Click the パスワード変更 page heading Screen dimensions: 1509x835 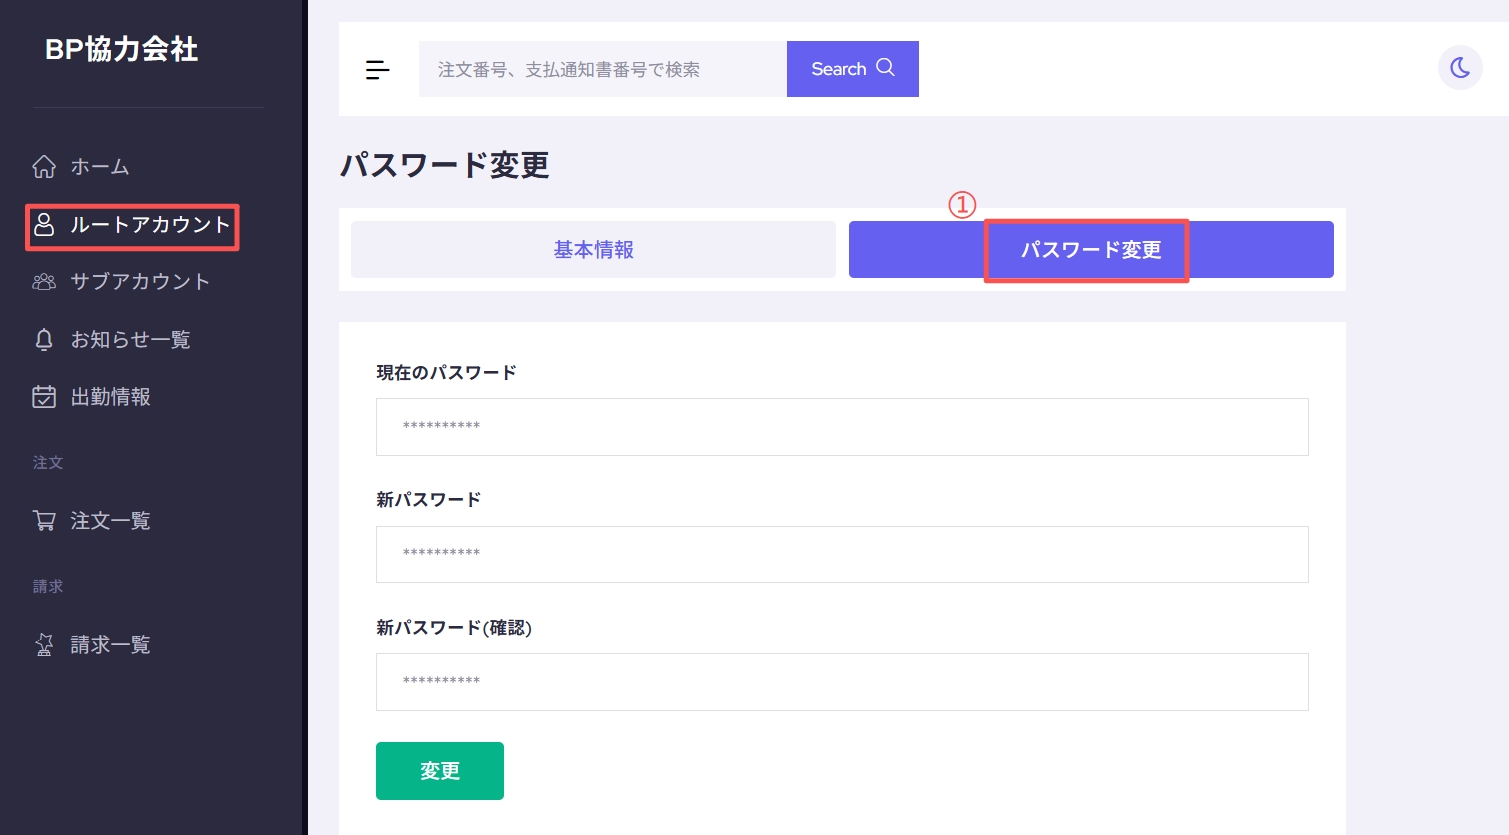tap(445, 165)
